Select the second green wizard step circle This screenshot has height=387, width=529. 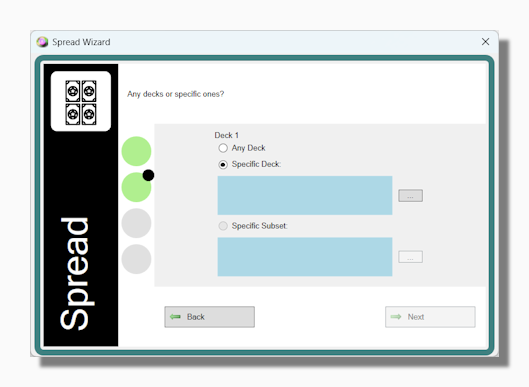[x=136, y=187]
